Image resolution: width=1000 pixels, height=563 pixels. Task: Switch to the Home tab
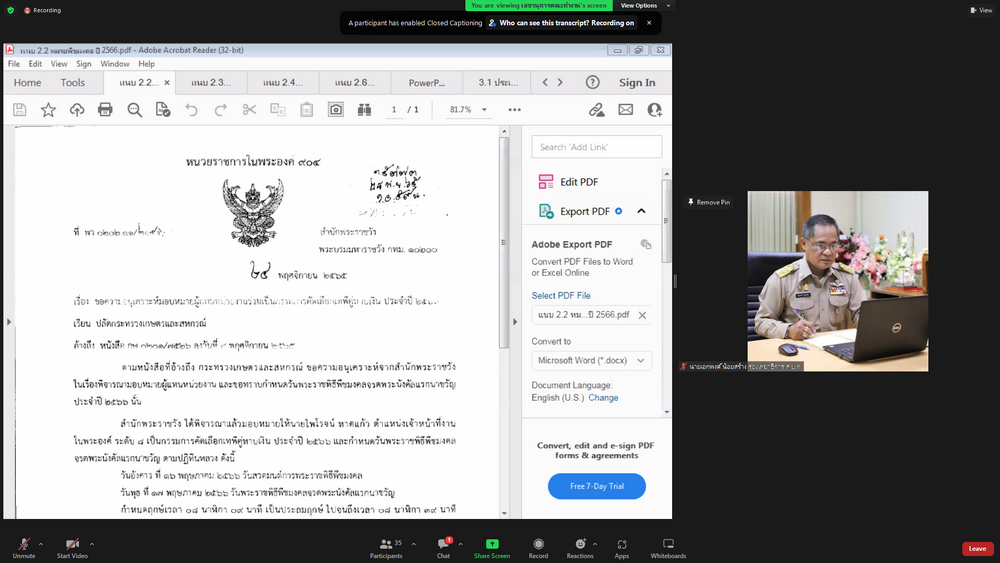[27, 82]
